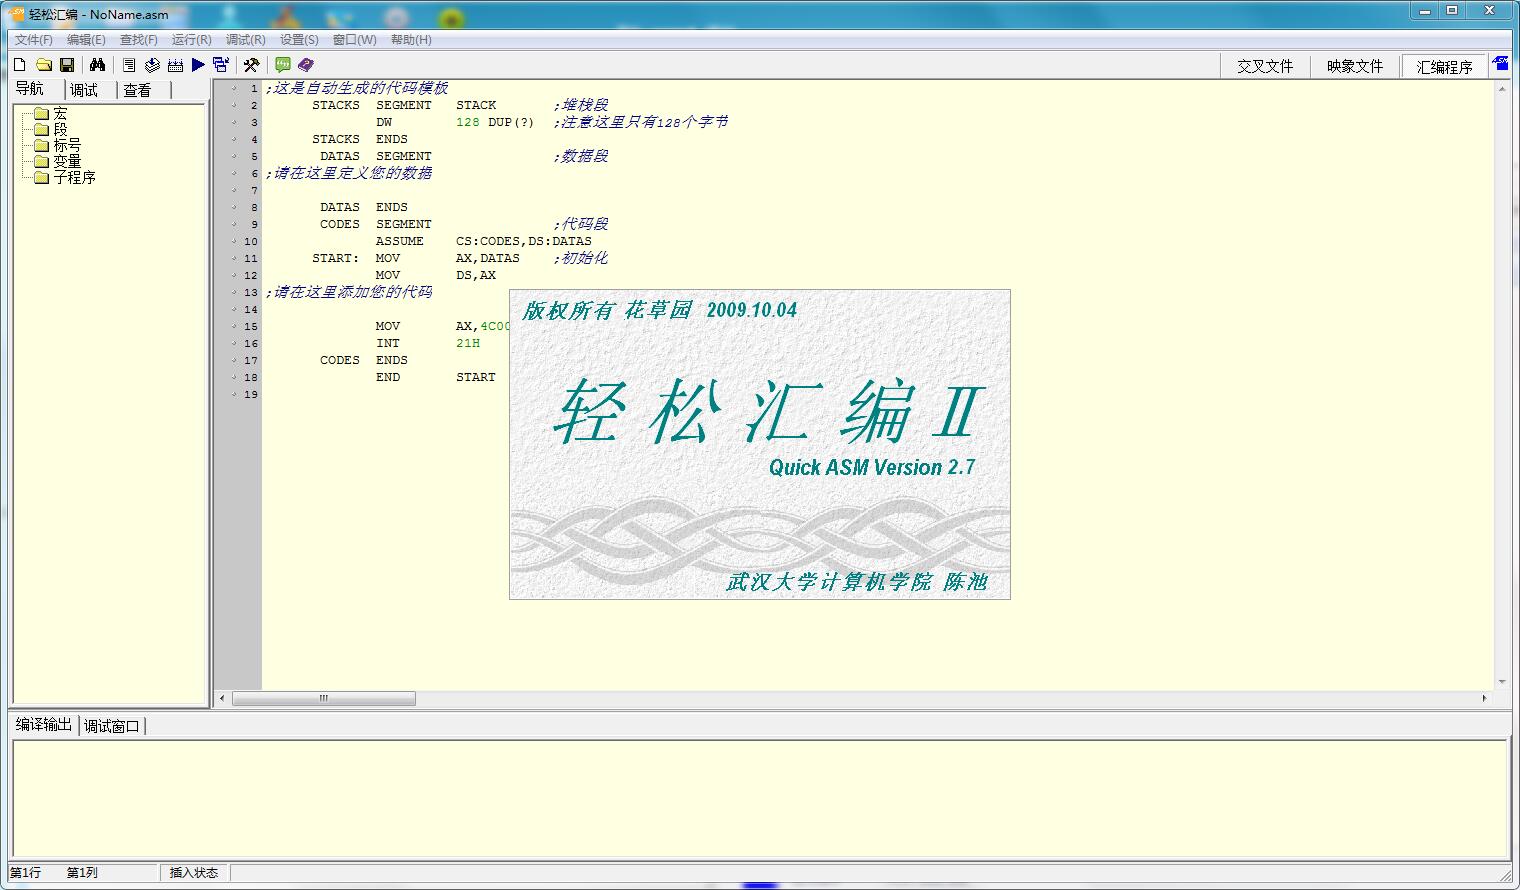The width and height of the screenshot is (1520, 890).
Task: Click the memory chip toolbar icon
Action: tap(175, 65)
